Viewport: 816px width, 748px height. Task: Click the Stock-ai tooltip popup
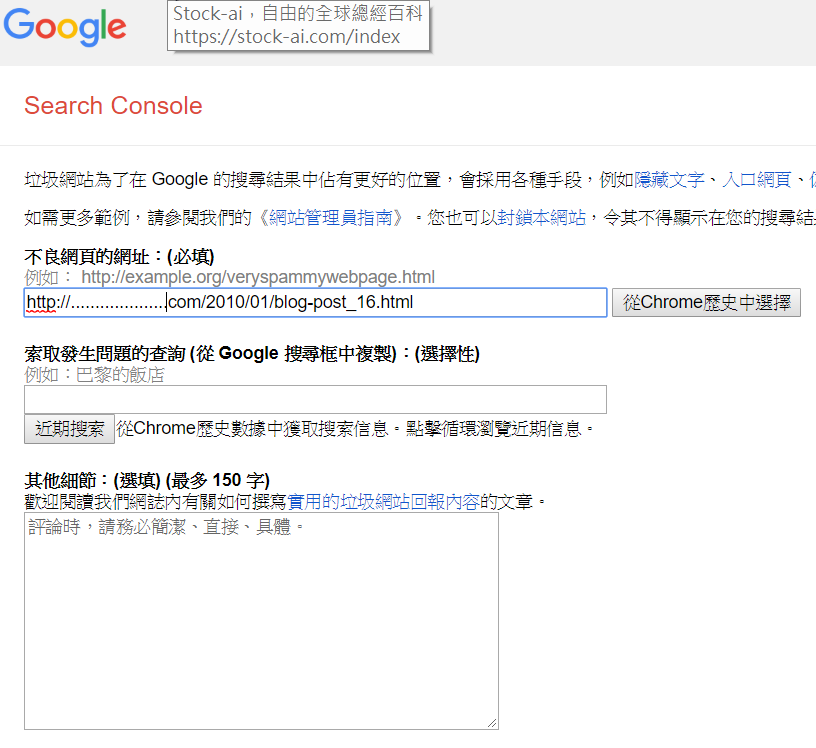(x=299, y=26)
